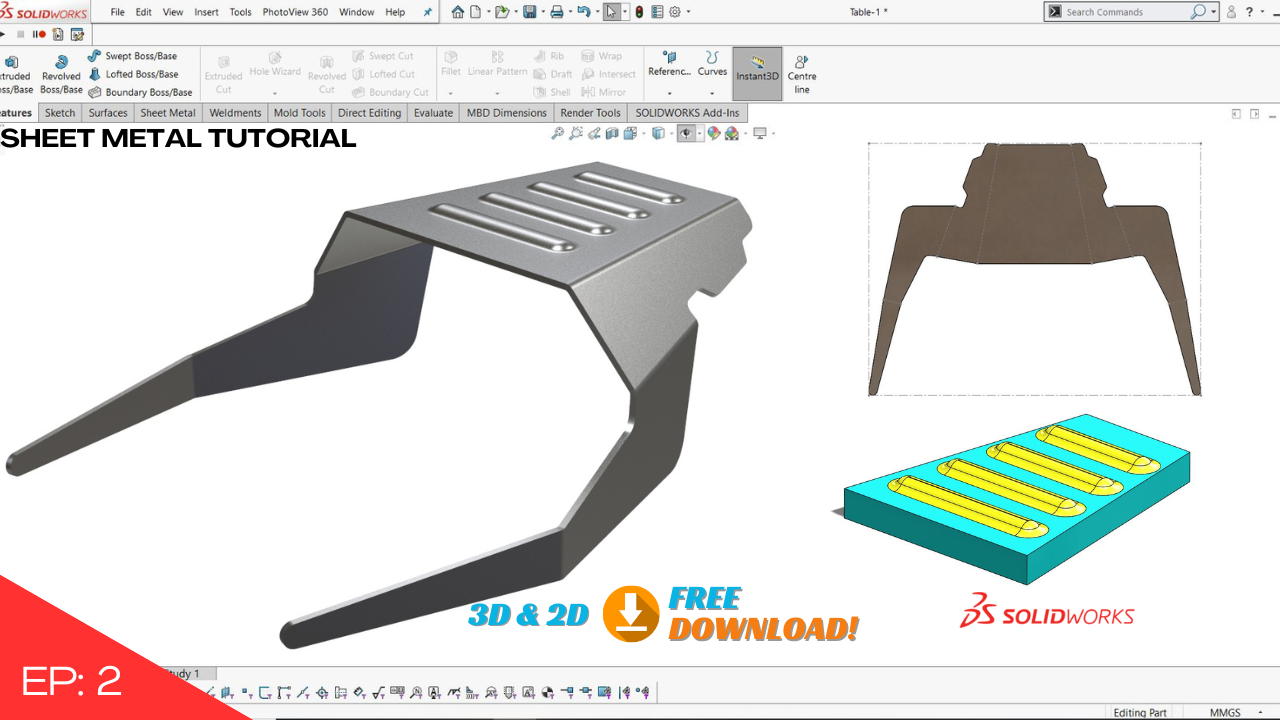The width and height of the screenshot is (1280, 720).
Task: Open the Help menu
Action: [x=396, y=12]
